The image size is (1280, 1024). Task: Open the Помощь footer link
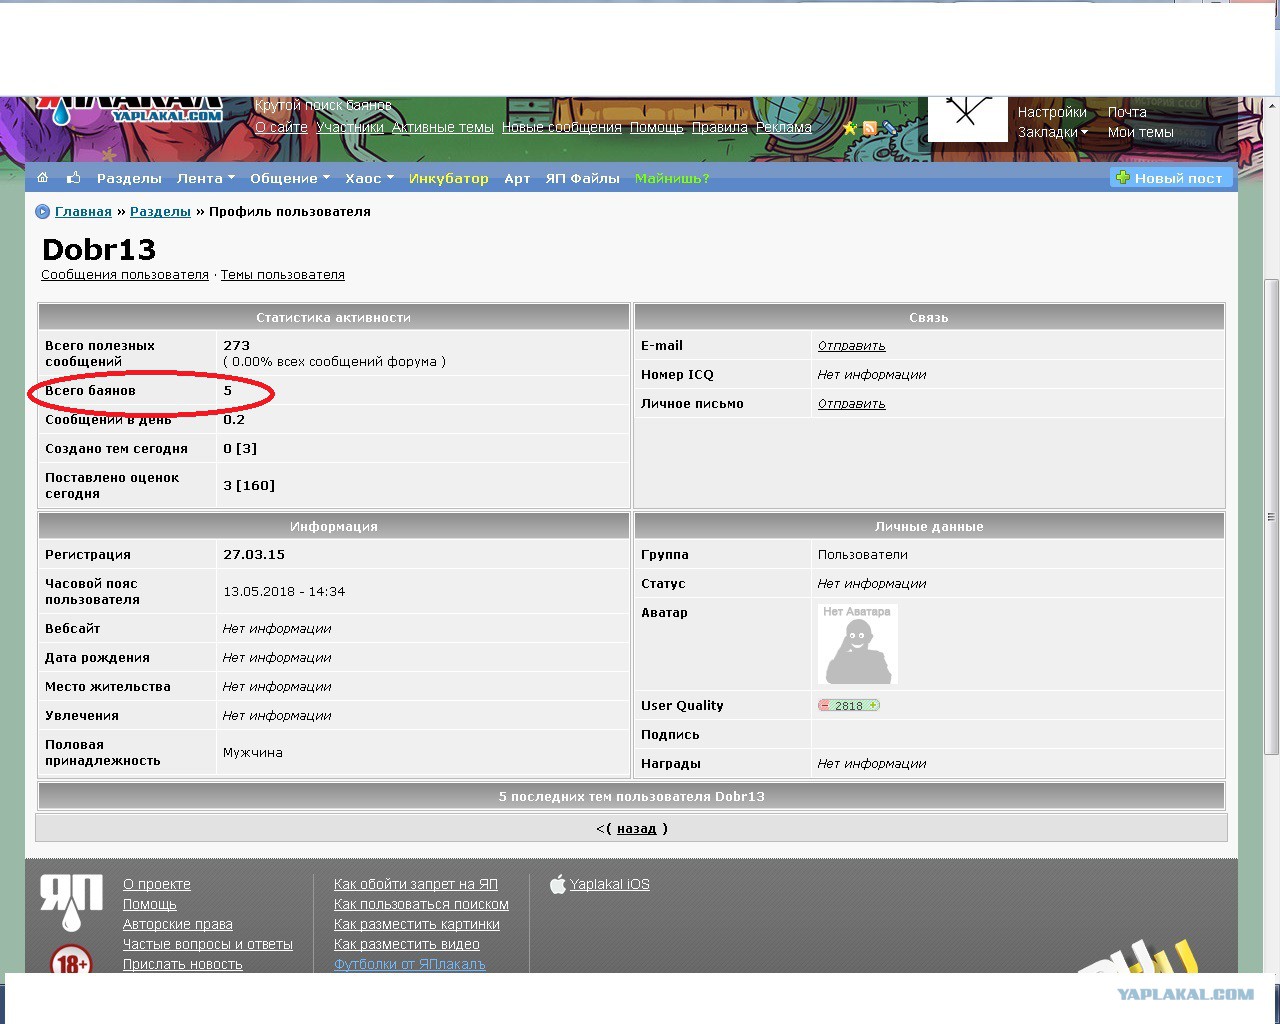pyautogui.click(x=150, y=904)
